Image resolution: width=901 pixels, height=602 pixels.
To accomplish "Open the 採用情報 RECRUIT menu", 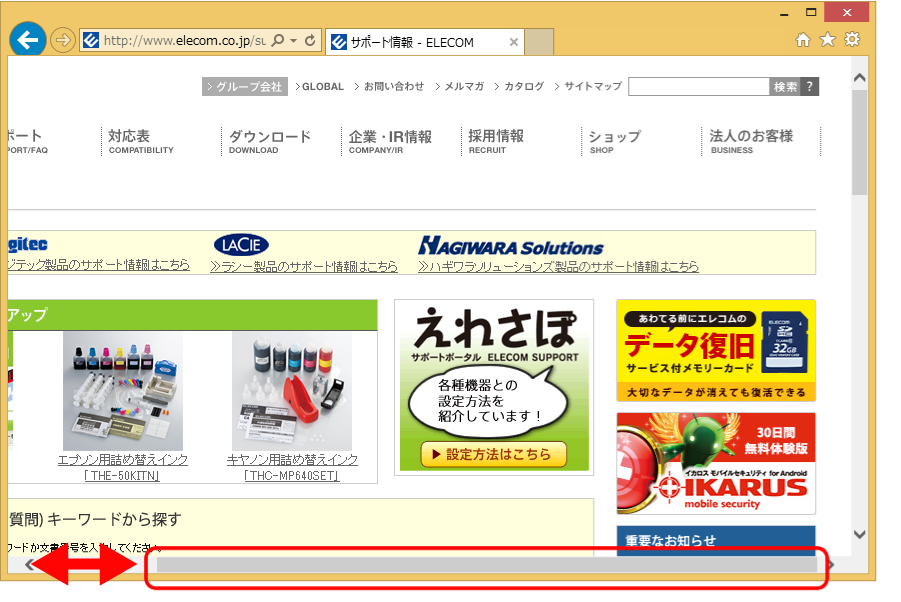I will [x=496, y=141].
